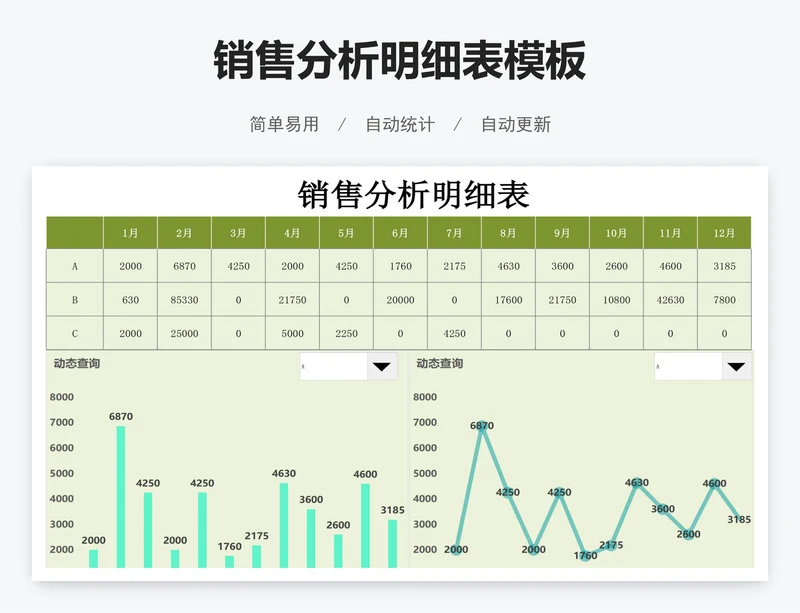Select table cell 4250 in row C
The height and width of the screenshot is (613, 800).
coord(455,333)
